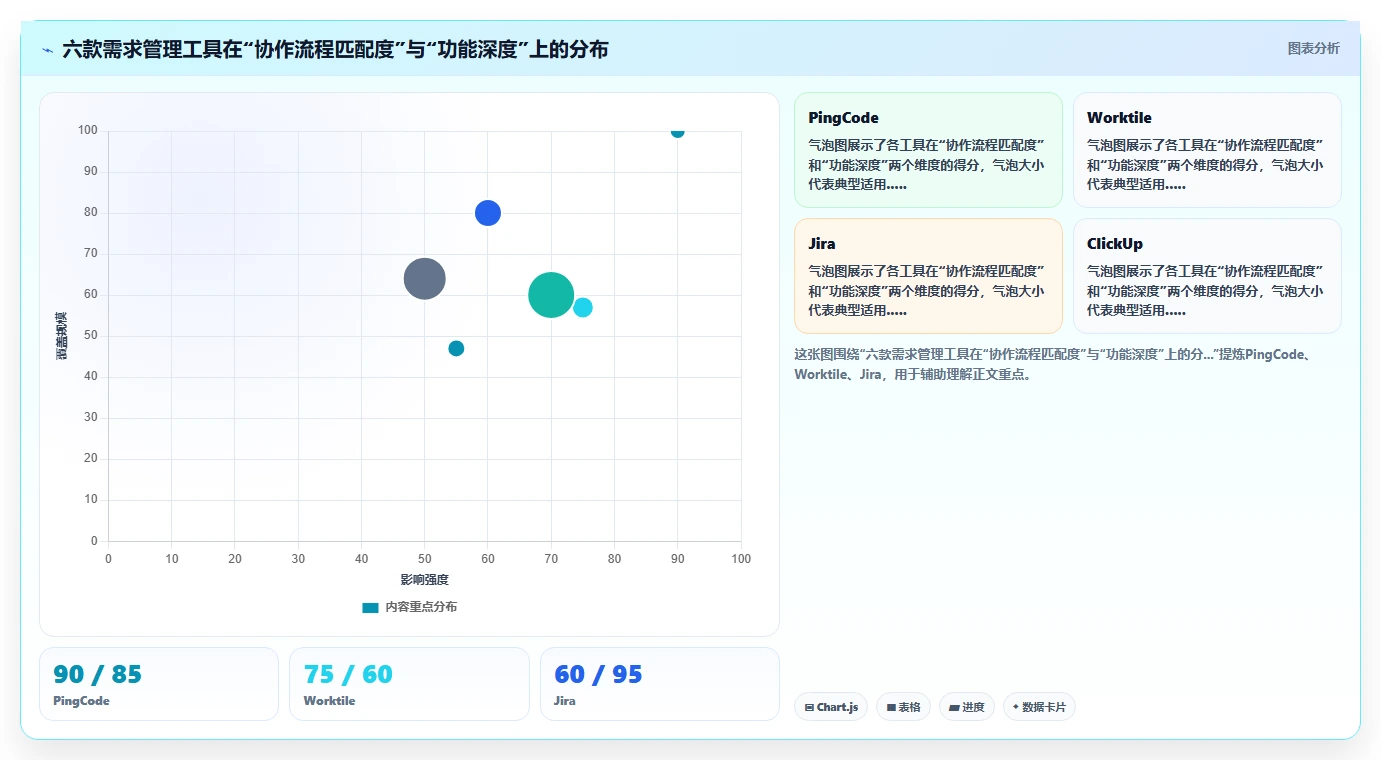This screenshot has width=1381, height=760.
Task: Click the blue bubble at x 60
Action: pos(488,213)
